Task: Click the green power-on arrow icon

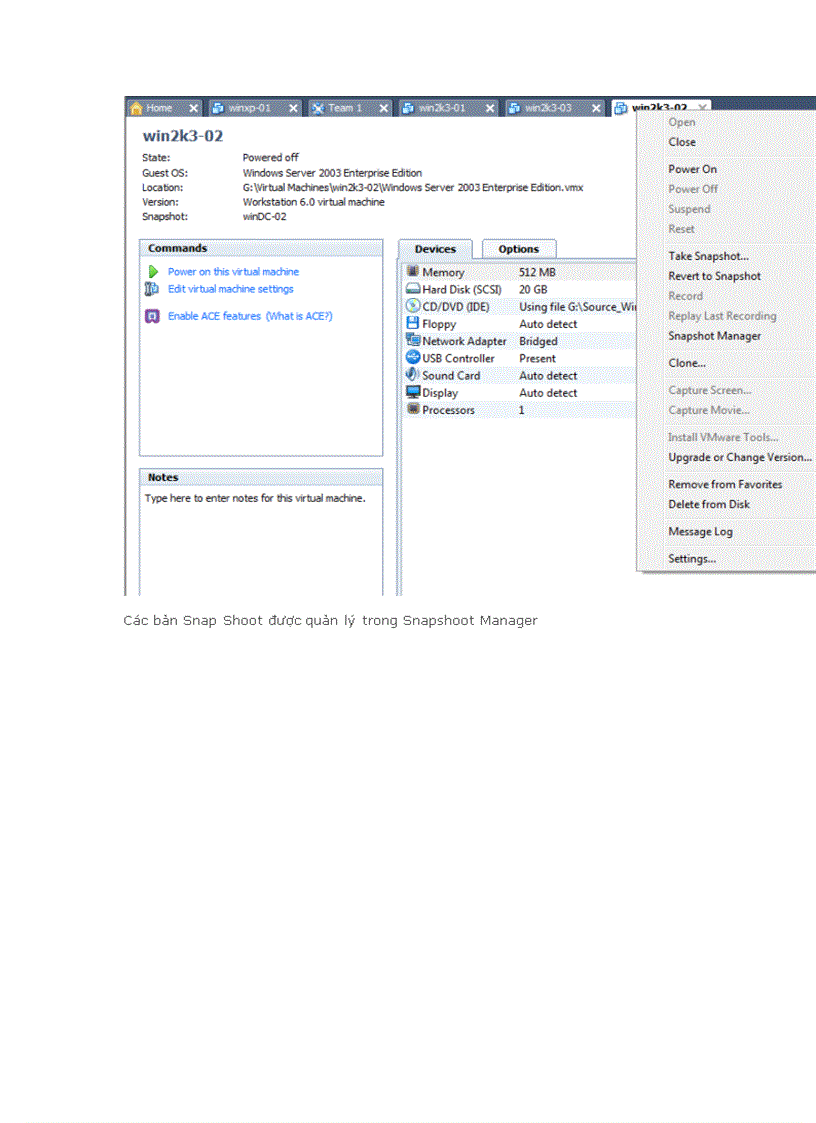Action: pyautogui.click(x=152, y=271)
